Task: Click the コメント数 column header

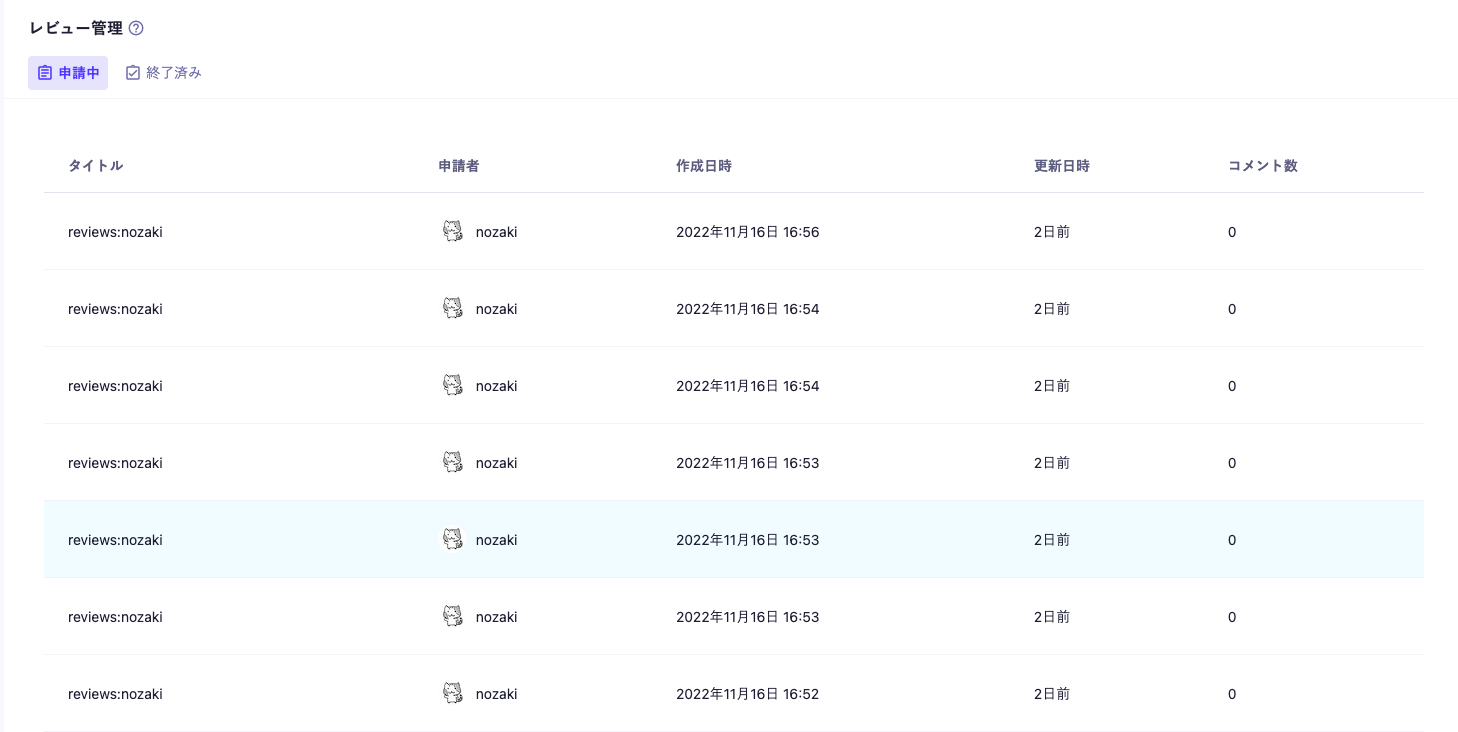Action: [x=1262, y=166]
